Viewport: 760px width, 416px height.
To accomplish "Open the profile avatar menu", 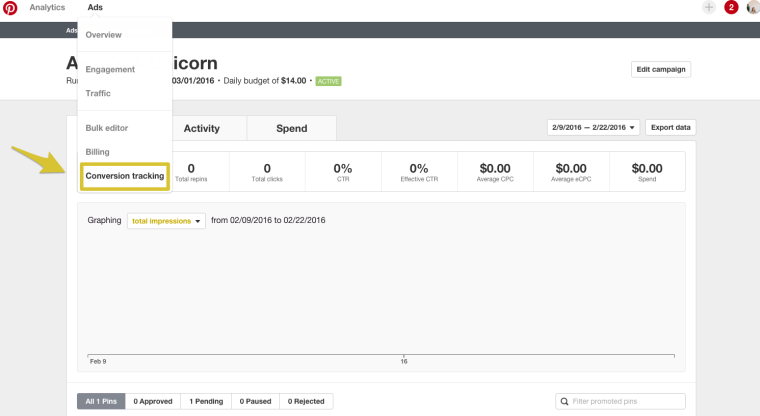I will 752,8.
